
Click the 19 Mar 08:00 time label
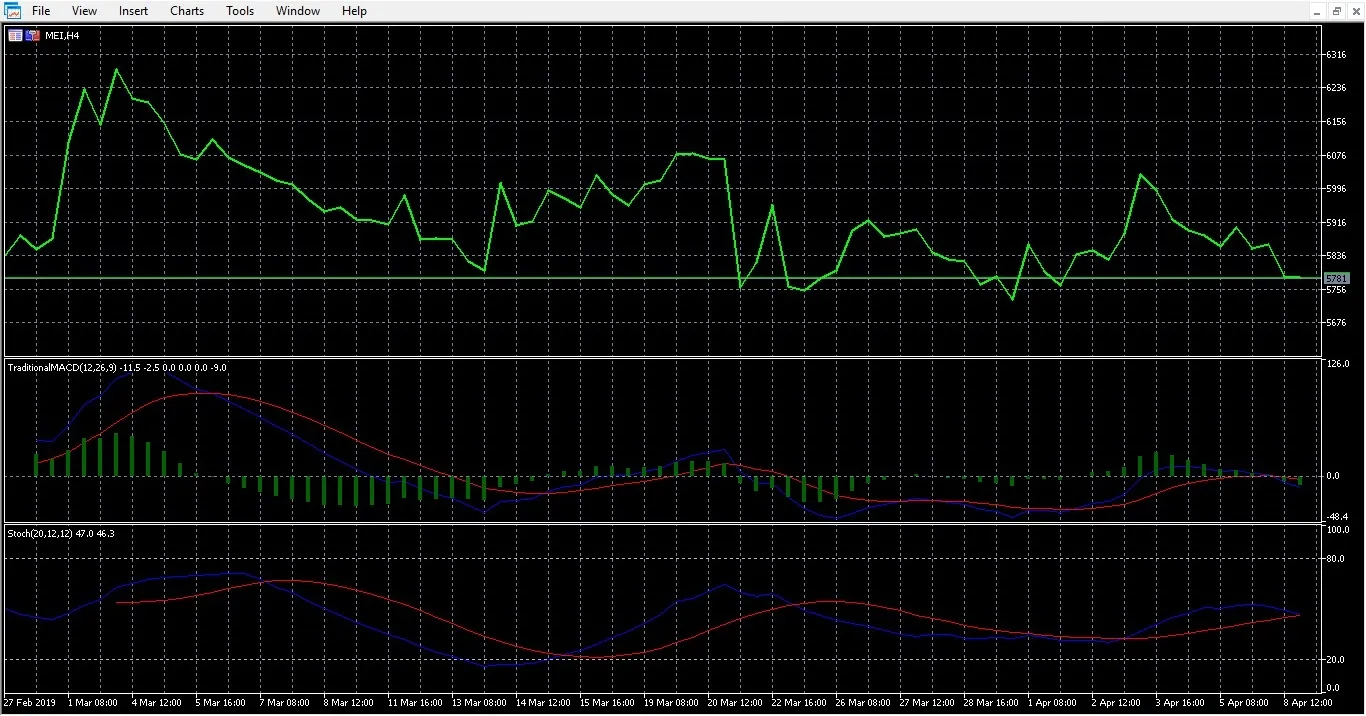[x=671, y=703]
